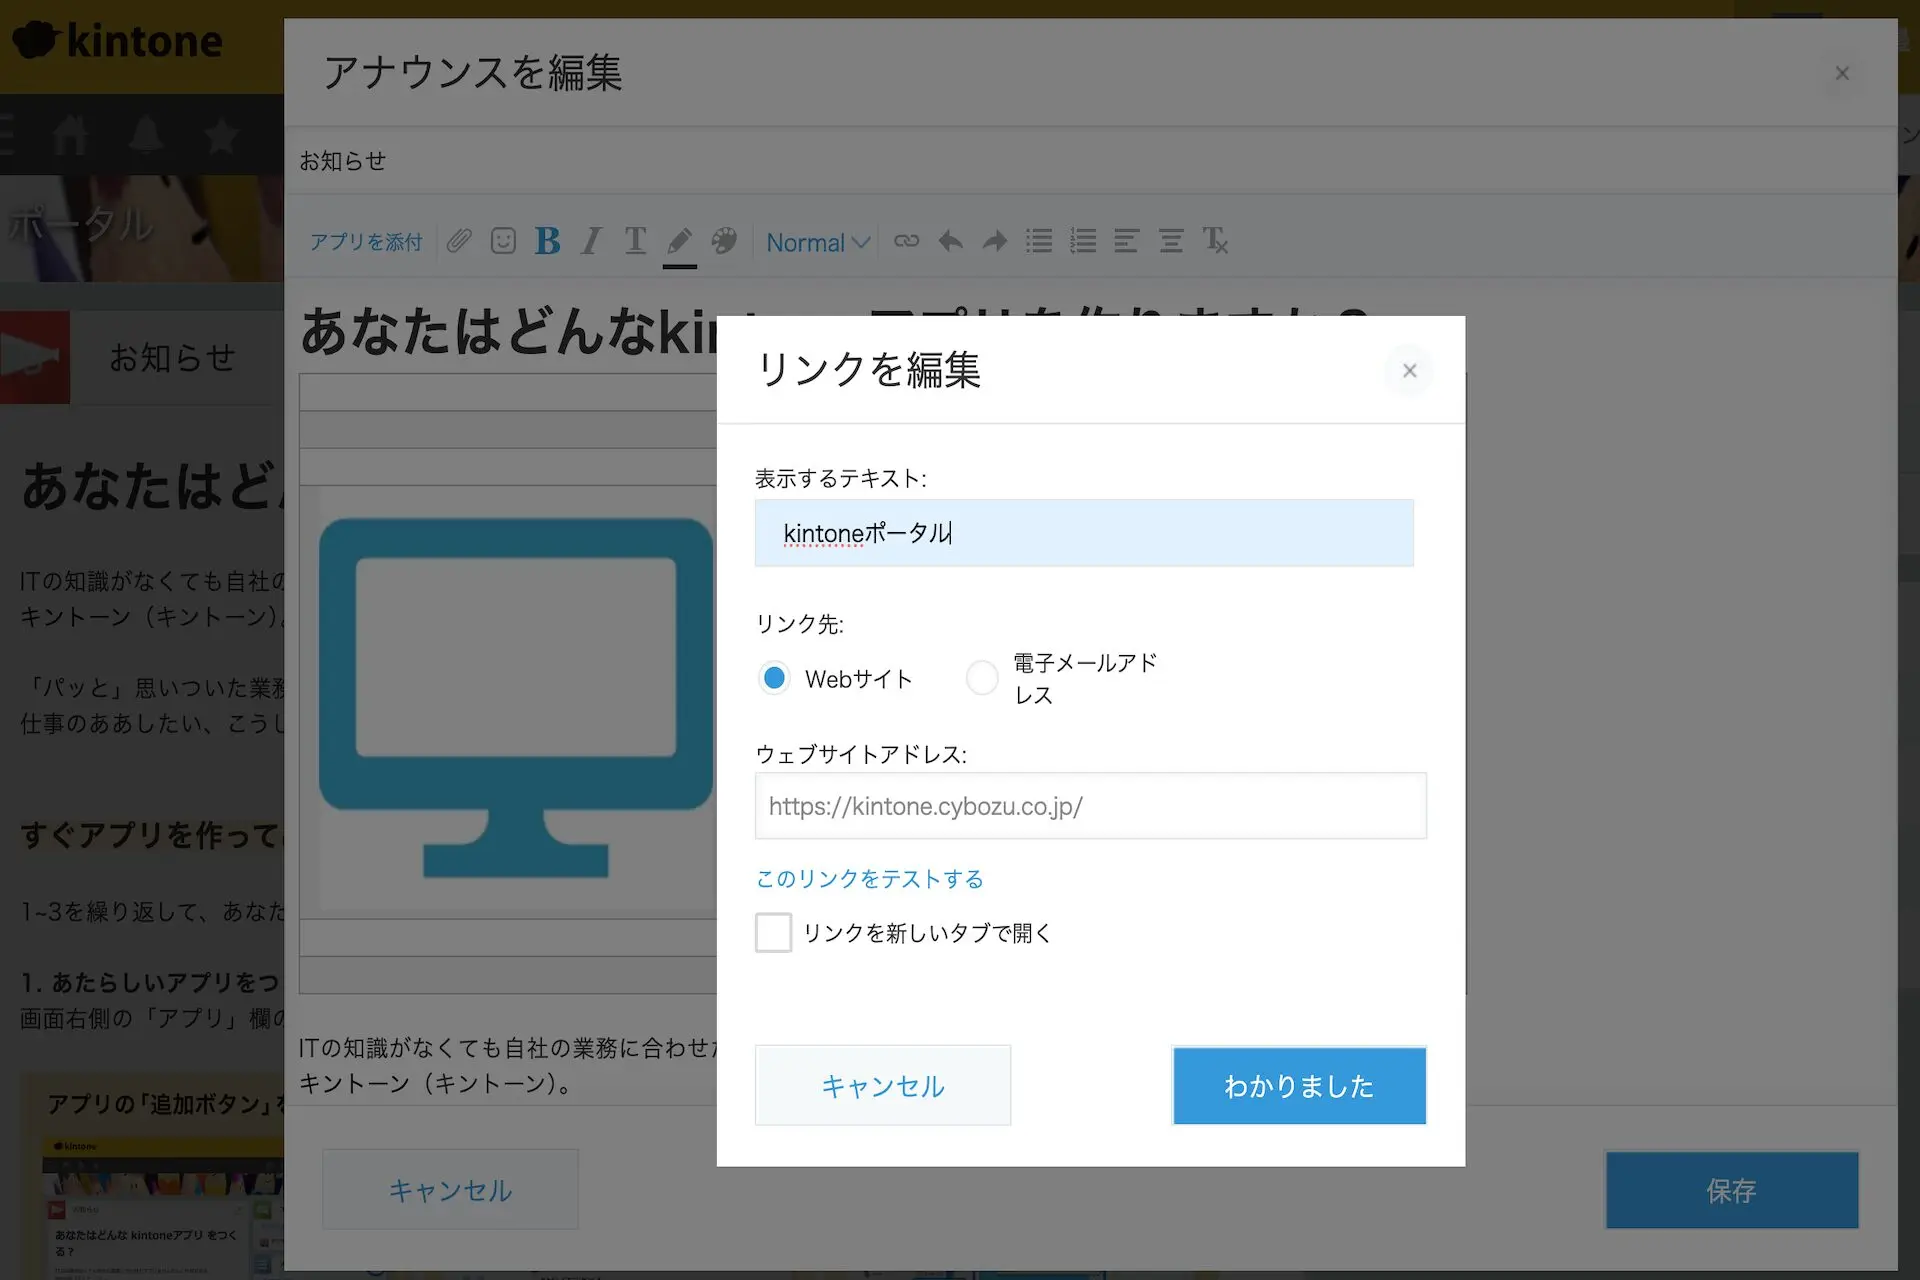The image size is (1920, 1280).
Task: Redo the edit in toolbar
Action: point(994,241)
